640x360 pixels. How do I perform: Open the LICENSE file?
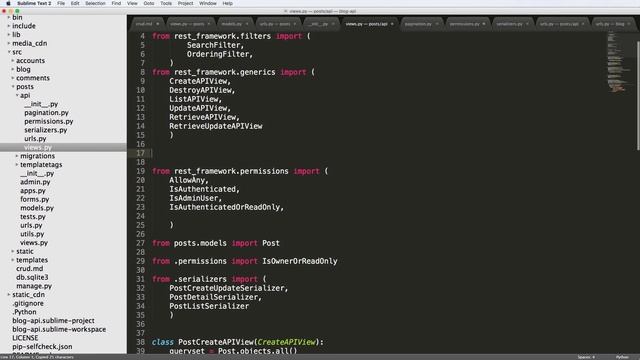[25, 338]
